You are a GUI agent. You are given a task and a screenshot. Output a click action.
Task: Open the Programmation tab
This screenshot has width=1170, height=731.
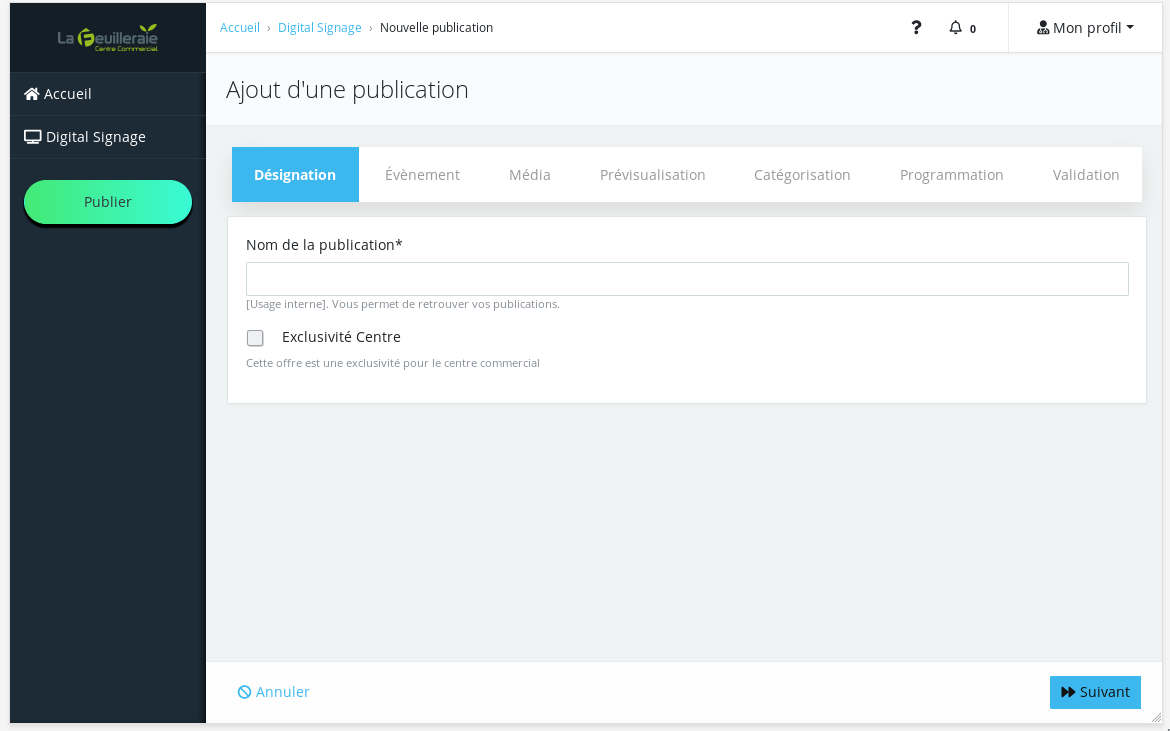951,175
